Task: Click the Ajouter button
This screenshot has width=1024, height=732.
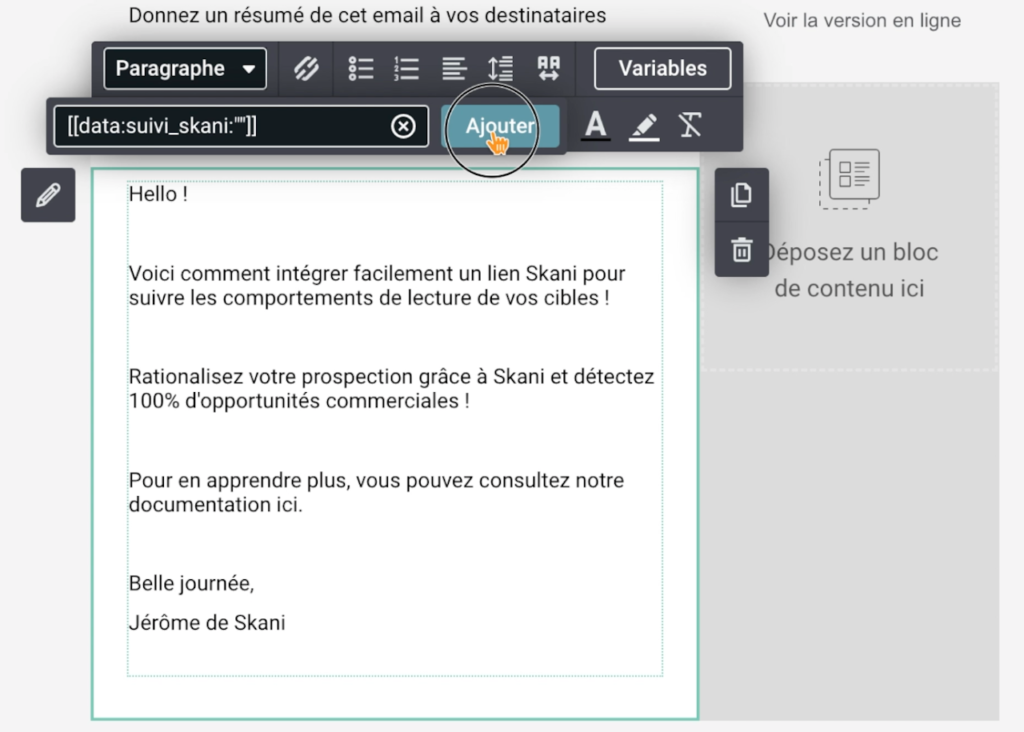Action: click(x=500, y=126)
